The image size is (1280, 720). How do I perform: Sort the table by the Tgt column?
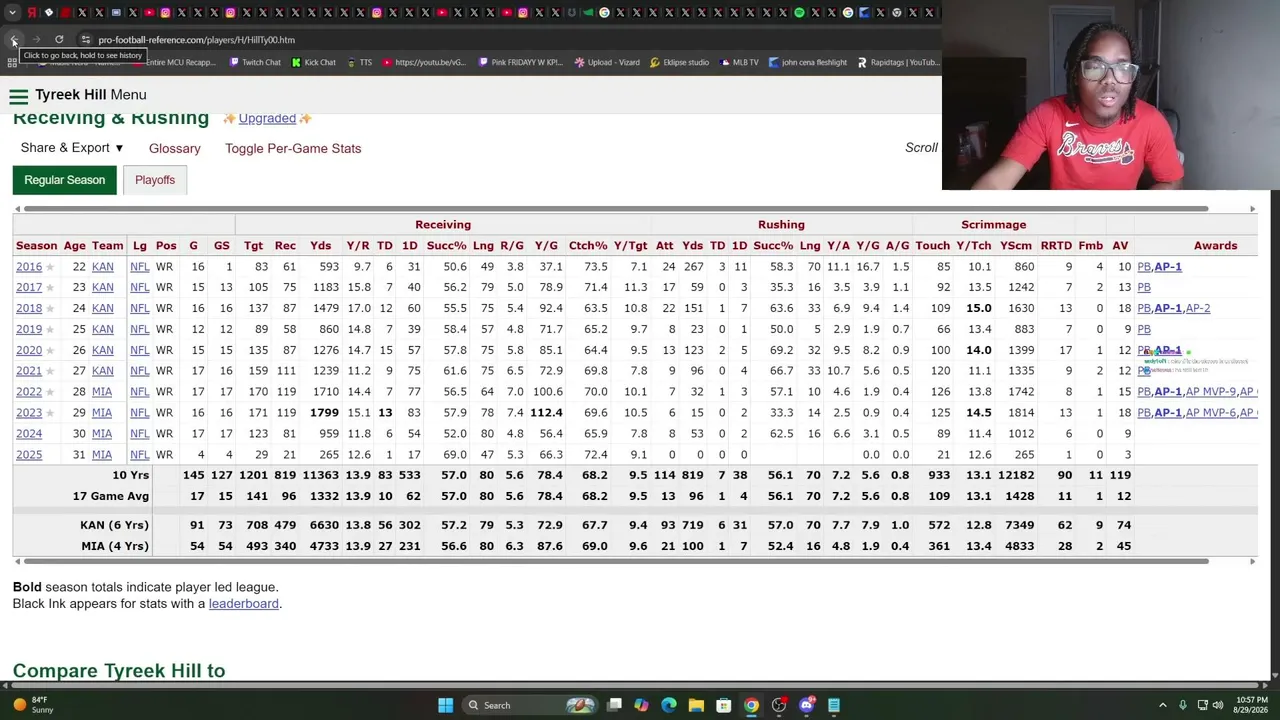pos(253,245)
